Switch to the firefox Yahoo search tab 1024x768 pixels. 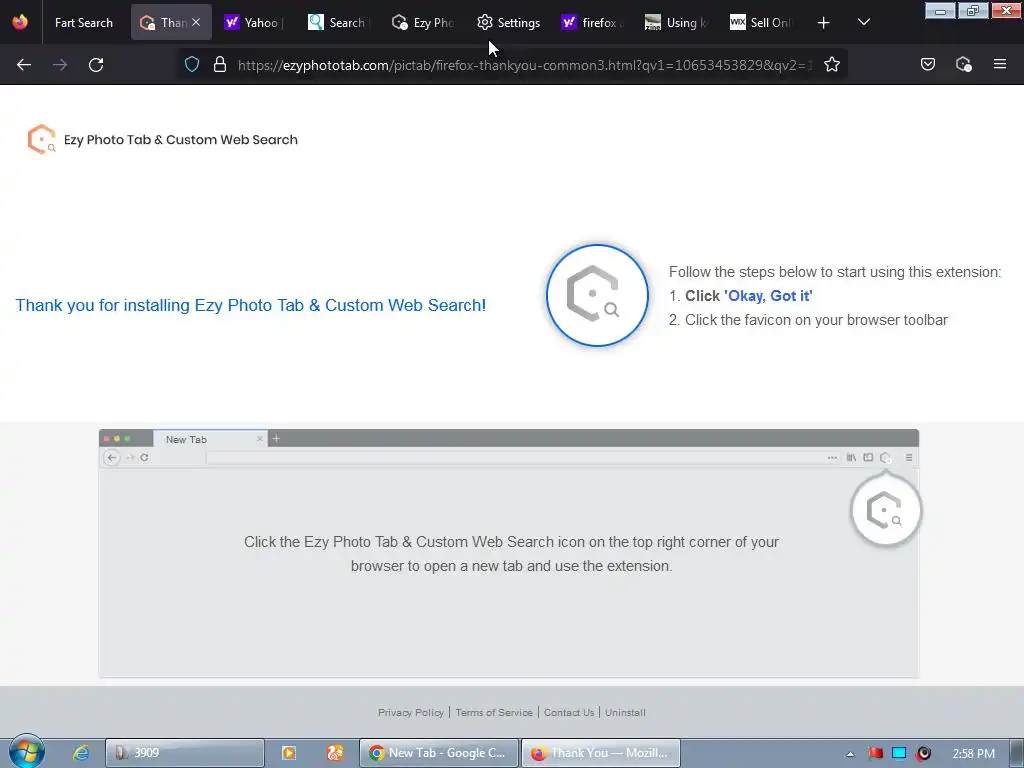coord(592,22)
